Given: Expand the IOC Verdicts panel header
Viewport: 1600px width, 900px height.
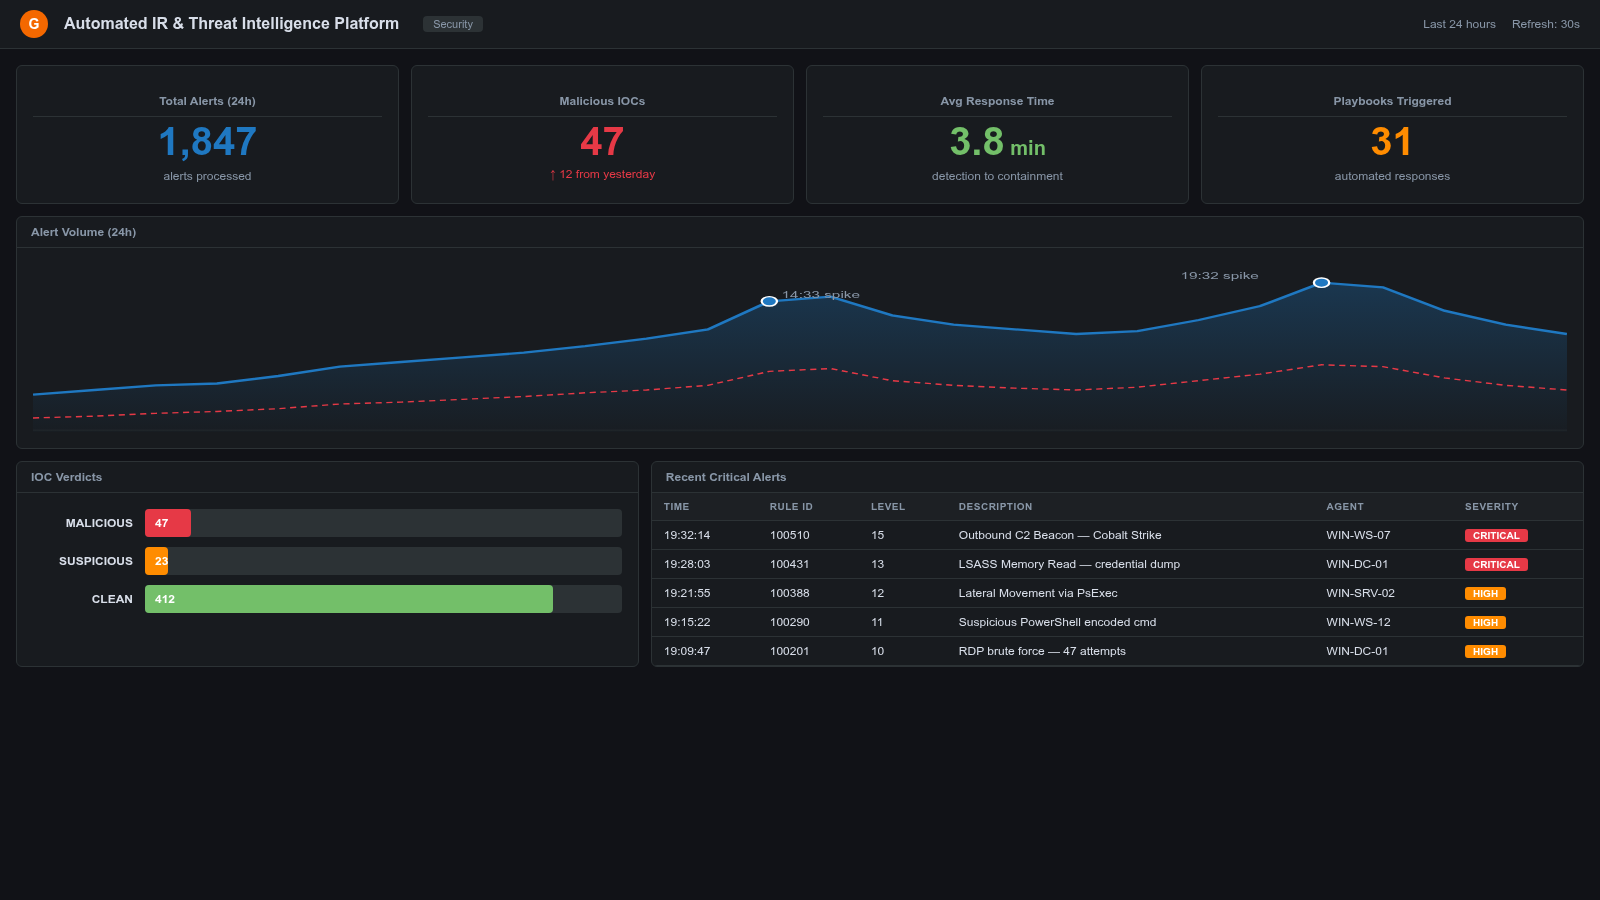Looking at the screenshot, I should 66,477.
